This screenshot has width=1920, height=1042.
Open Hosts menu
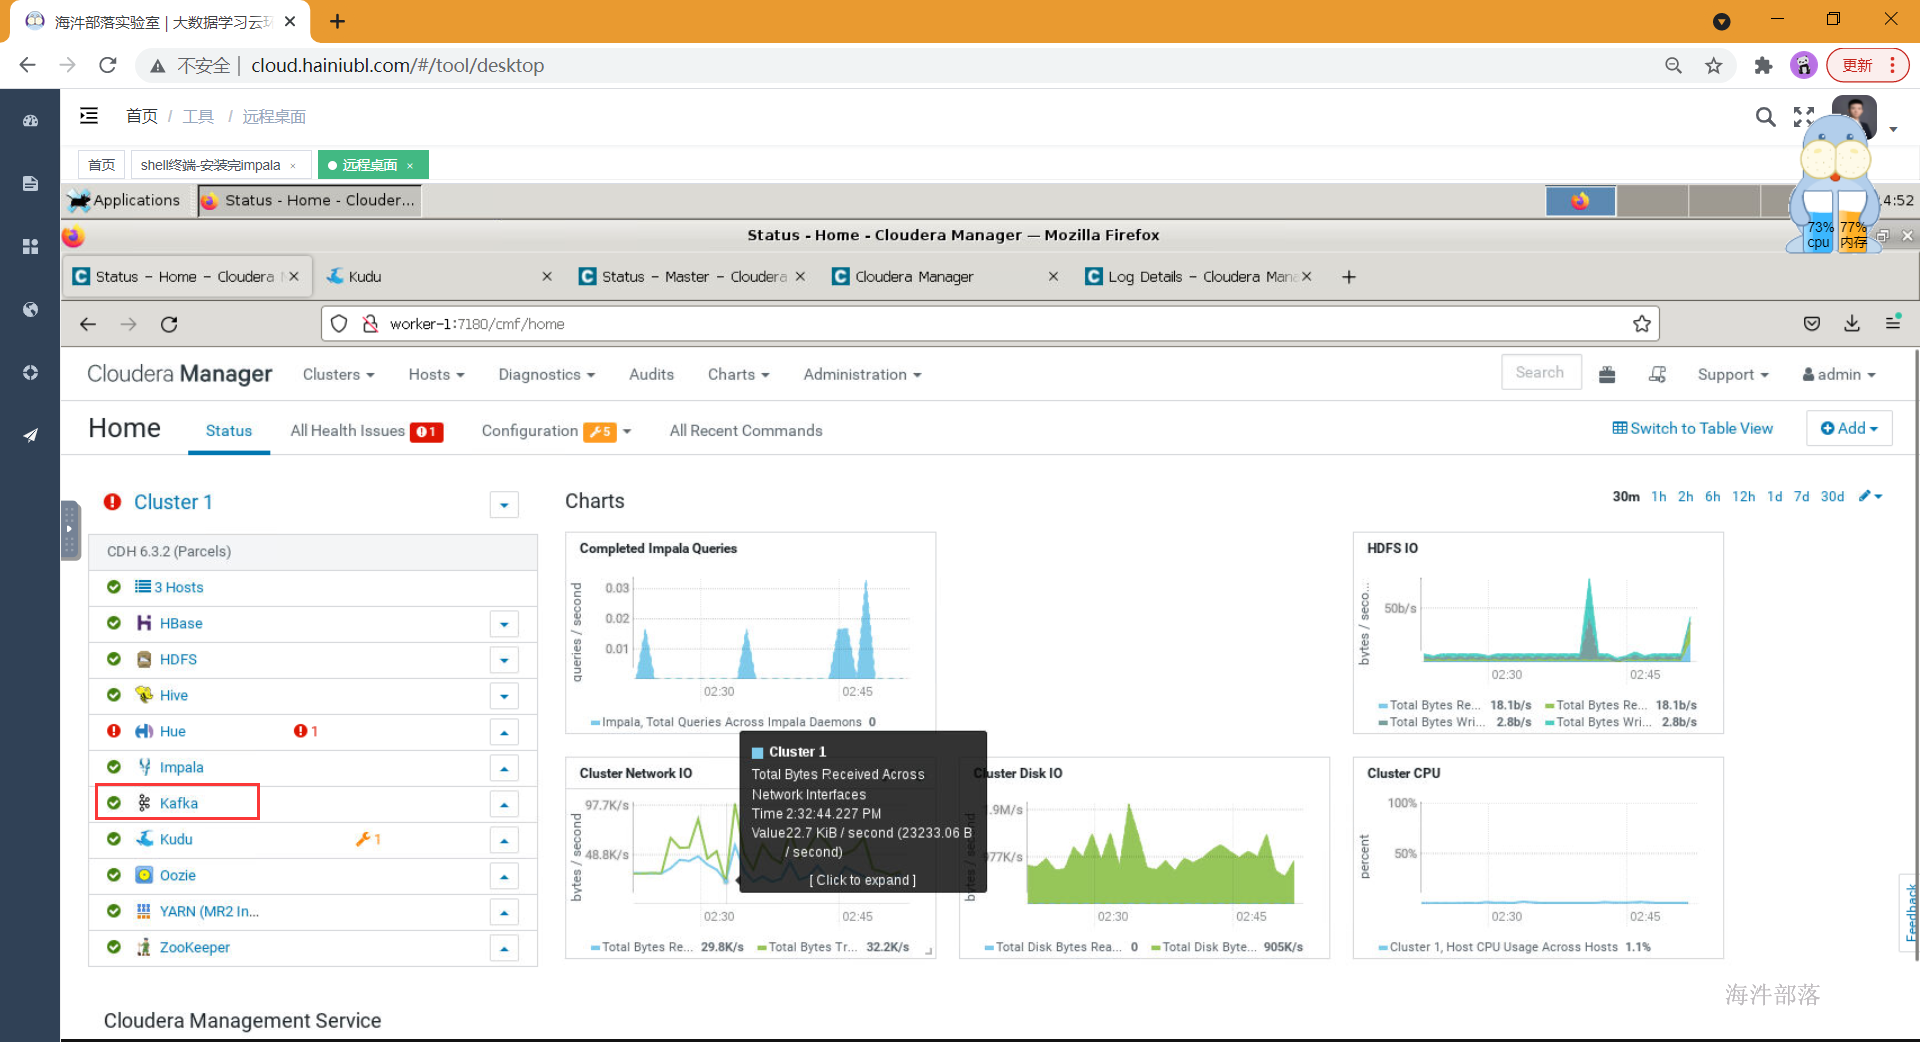(436, 374)
